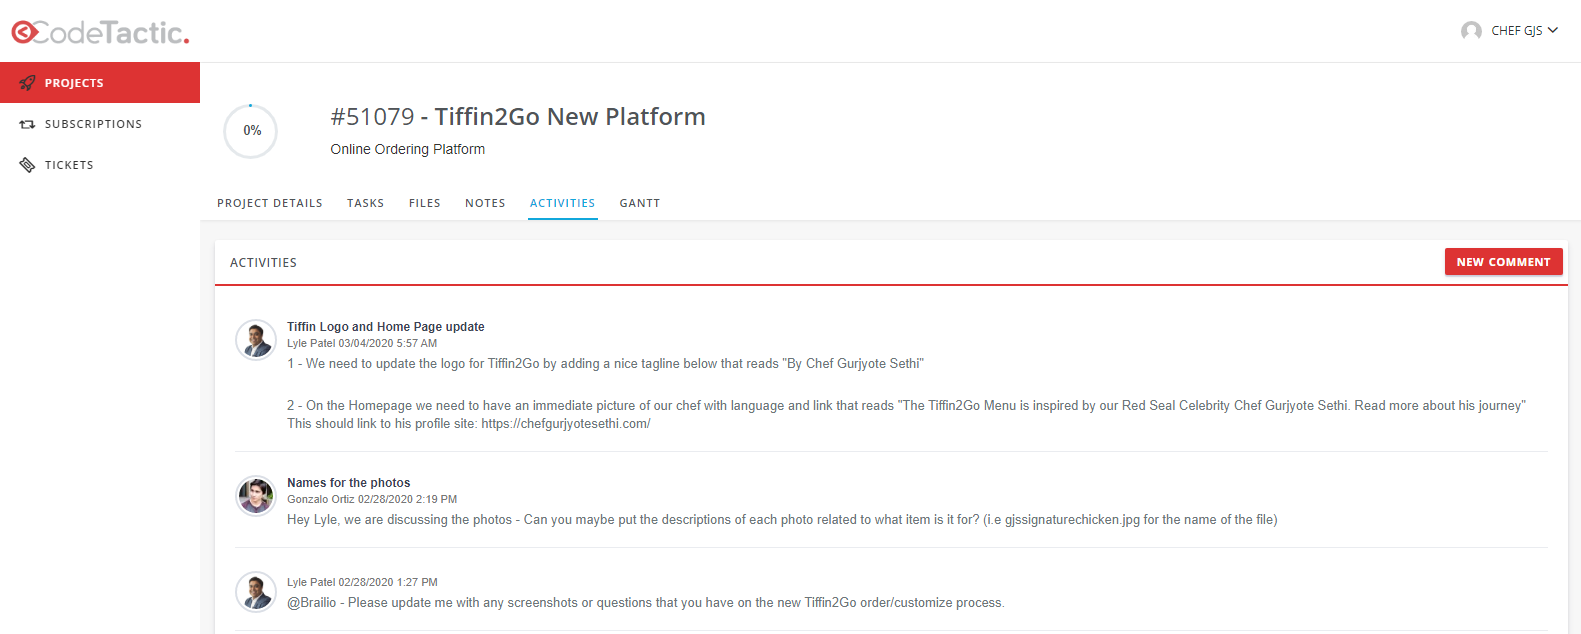Click 'Gonzalo Ortiz 02/28/2020 2:19 PM' byline
Viewport: 1581px width, 634px height.
(372, 499)
